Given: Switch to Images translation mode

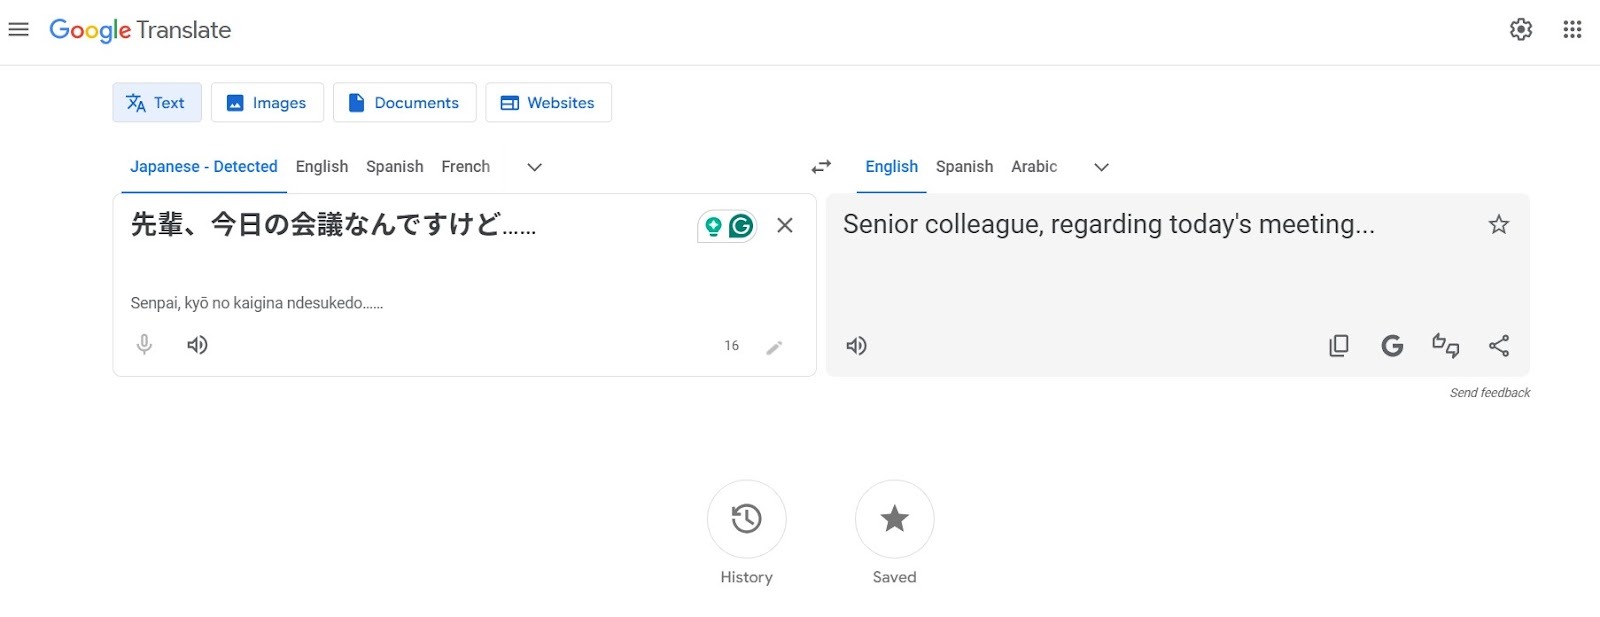Looking at the screenshot, I should tap(267, 102).
